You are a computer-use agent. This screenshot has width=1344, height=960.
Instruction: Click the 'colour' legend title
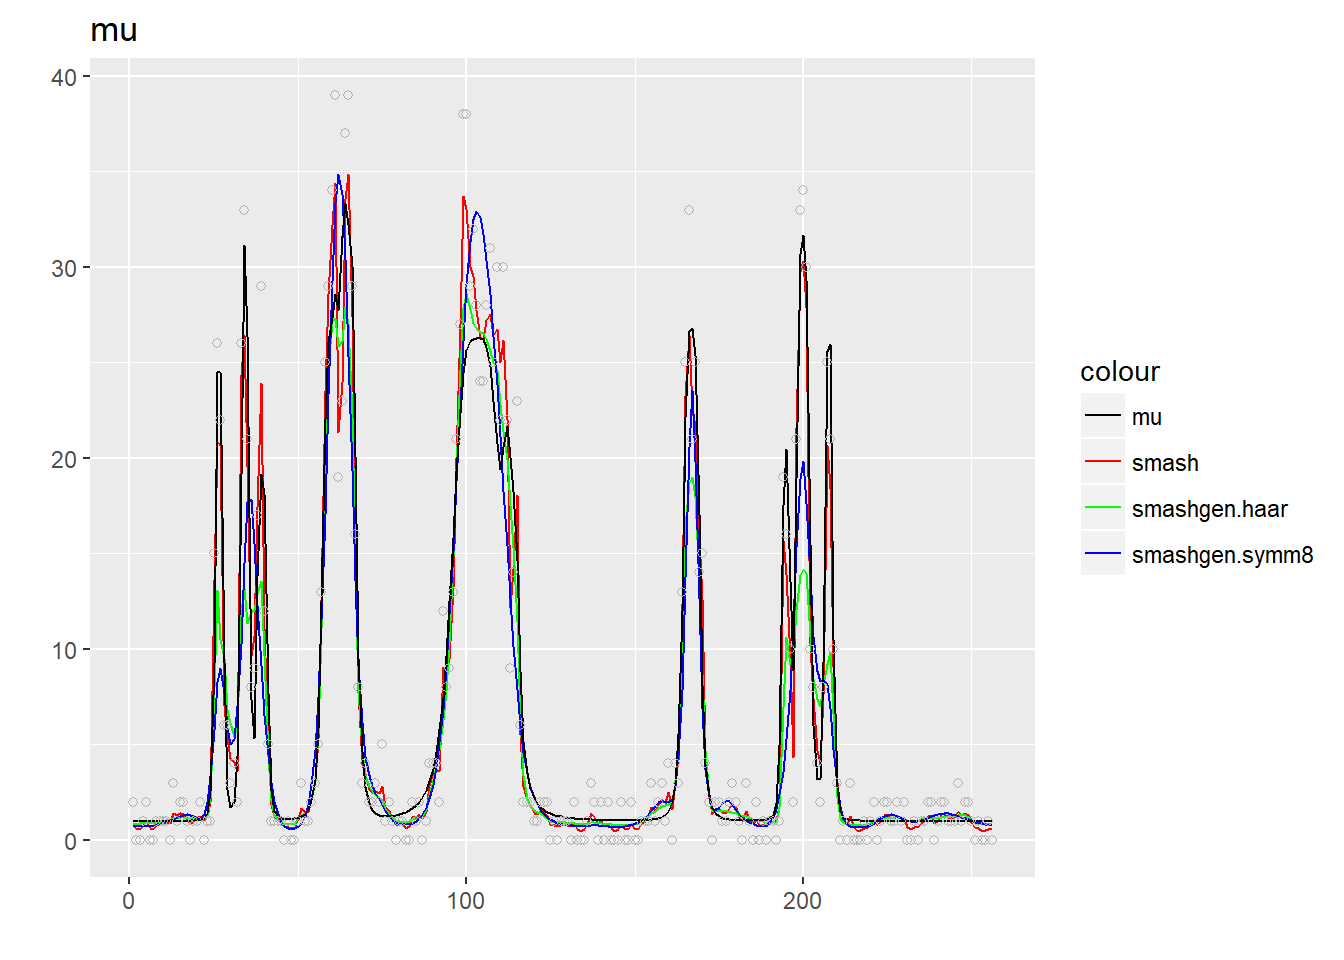1119,372
